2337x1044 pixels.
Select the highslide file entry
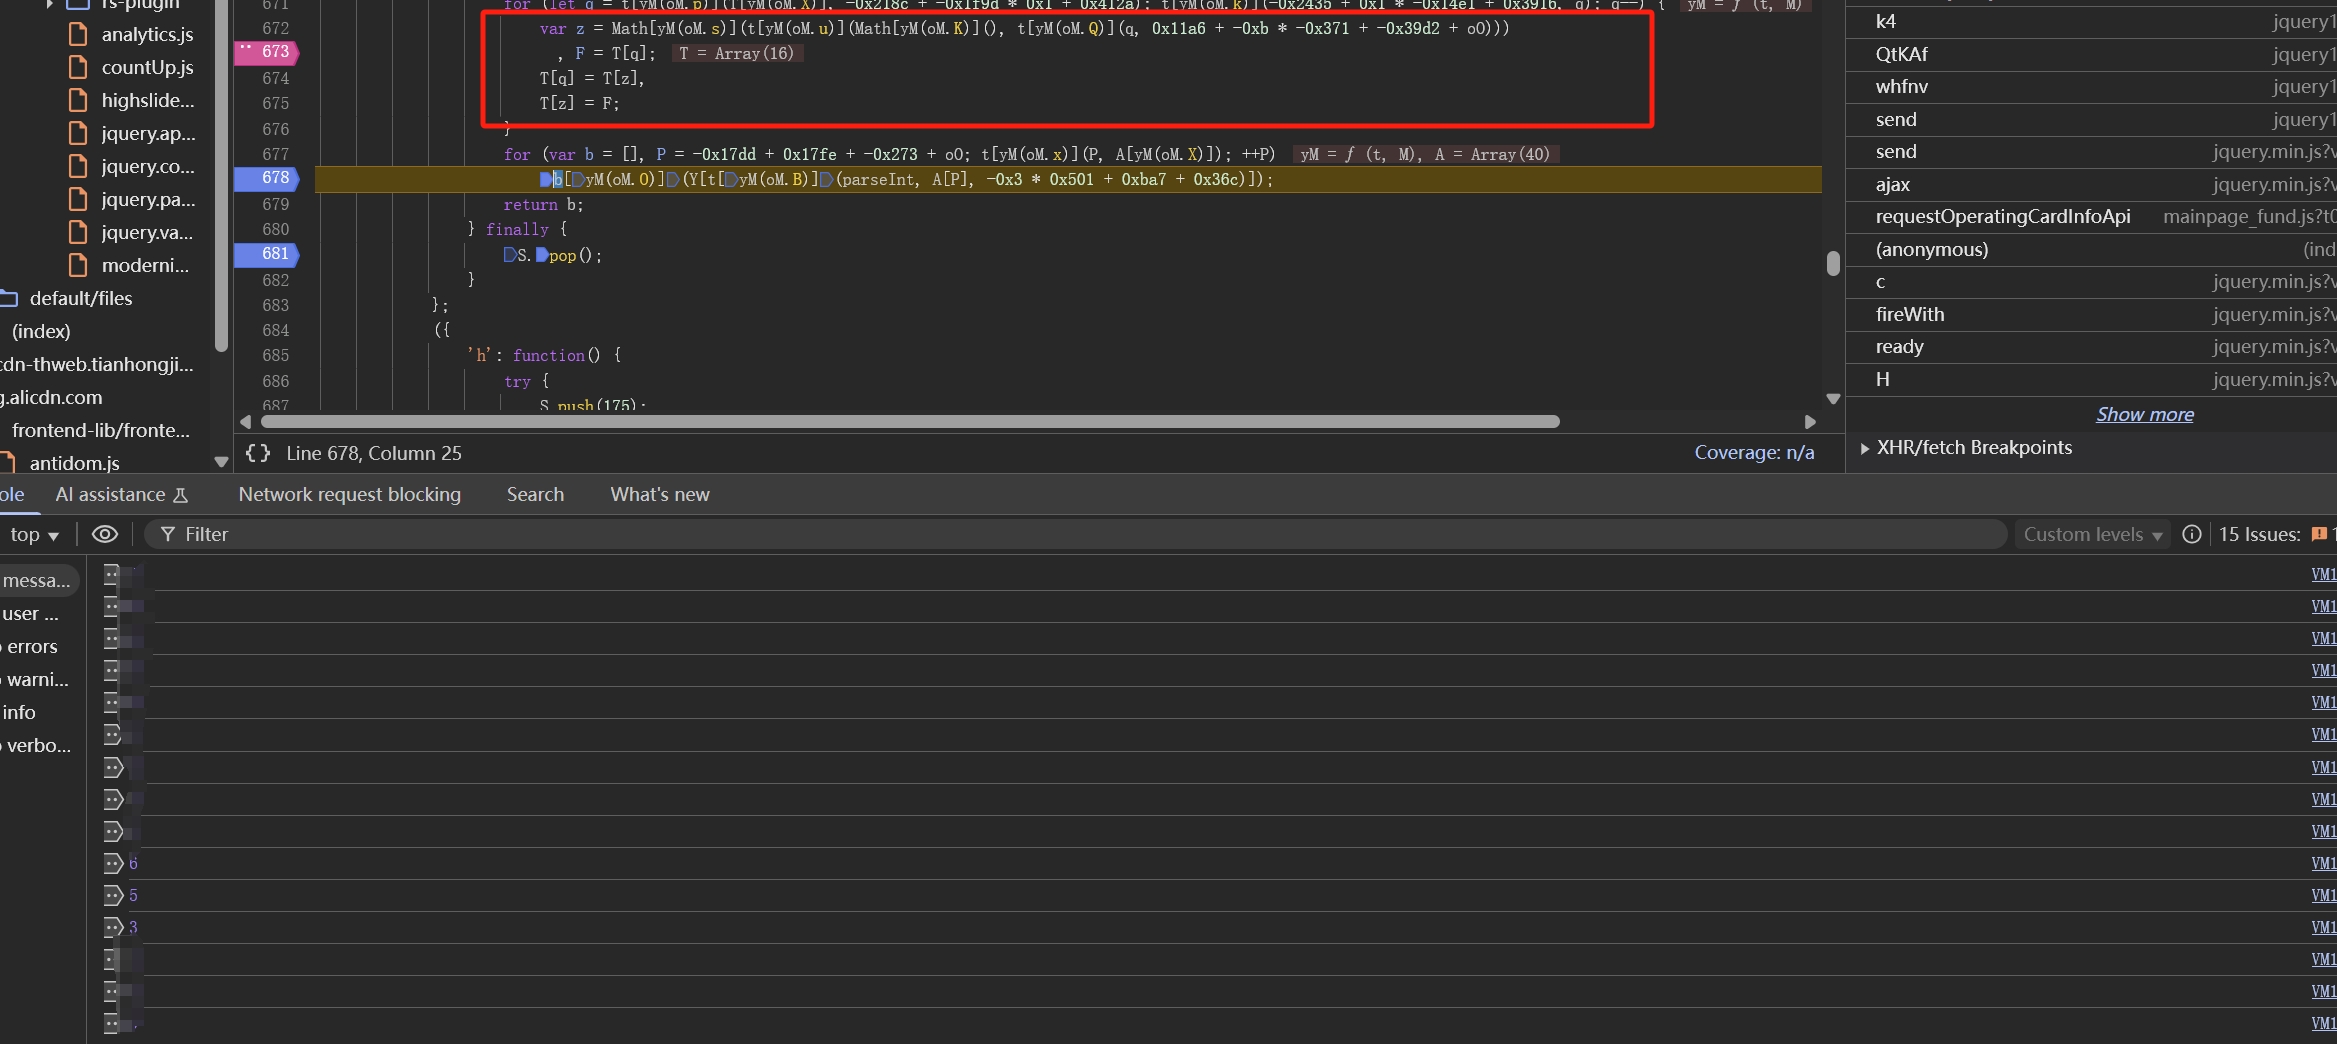pyautogui.click(x=148, y=100)
